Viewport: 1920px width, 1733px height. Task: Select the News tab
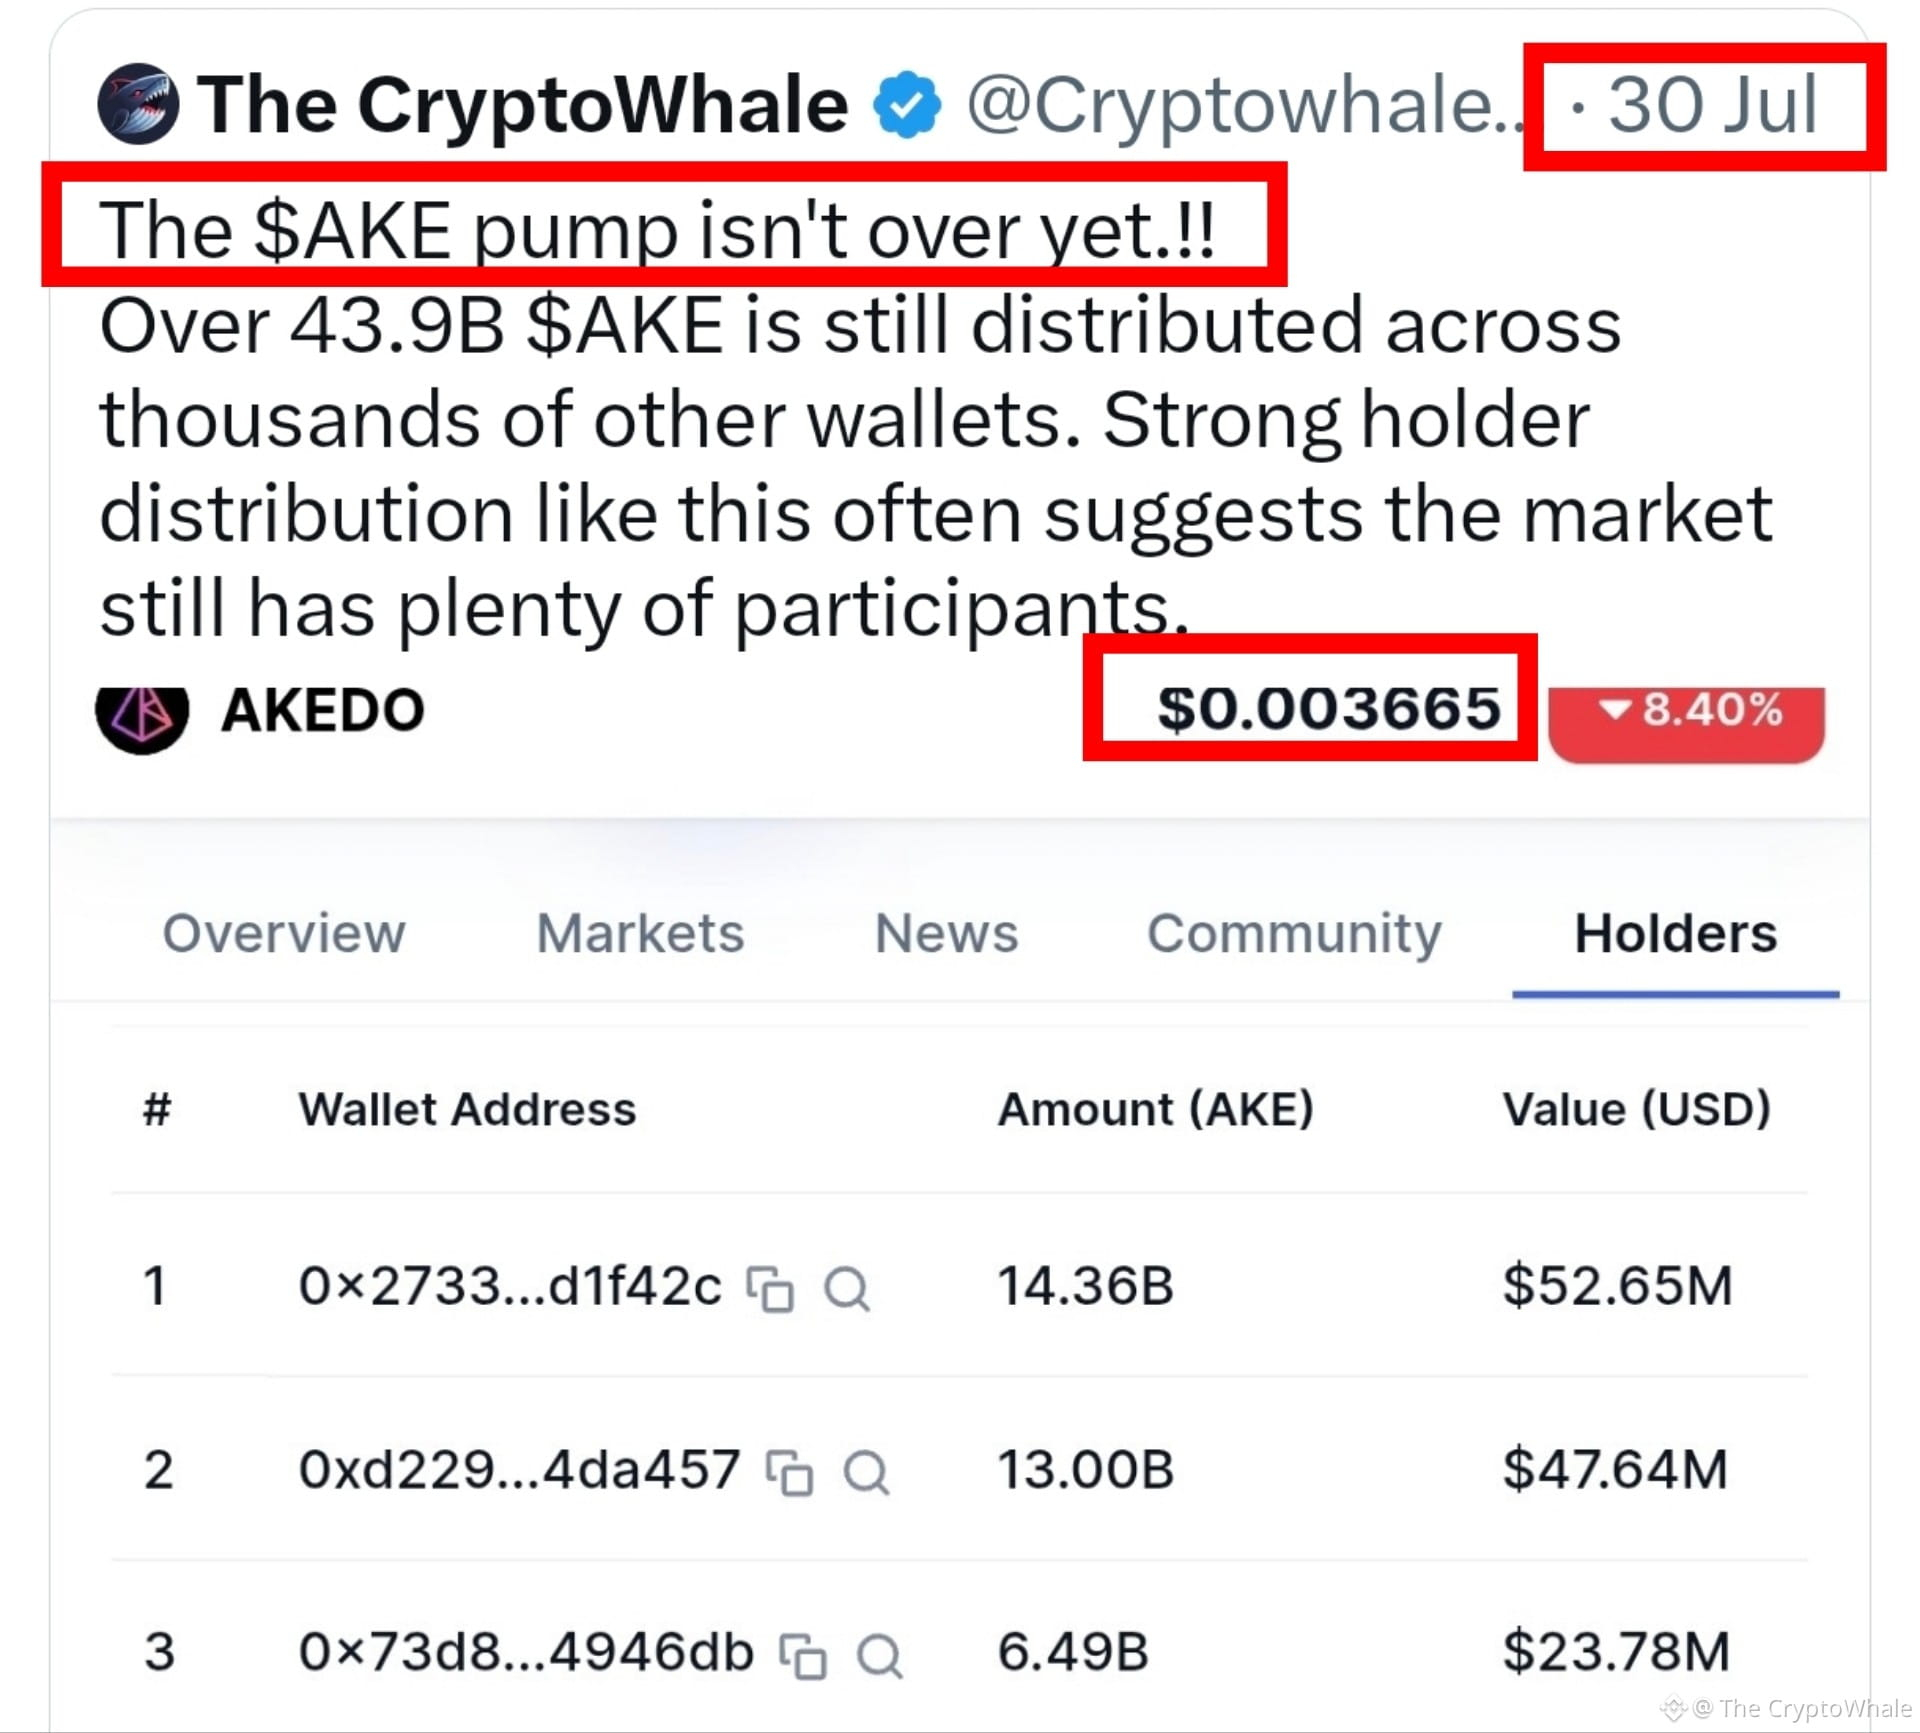coord(946,934)
